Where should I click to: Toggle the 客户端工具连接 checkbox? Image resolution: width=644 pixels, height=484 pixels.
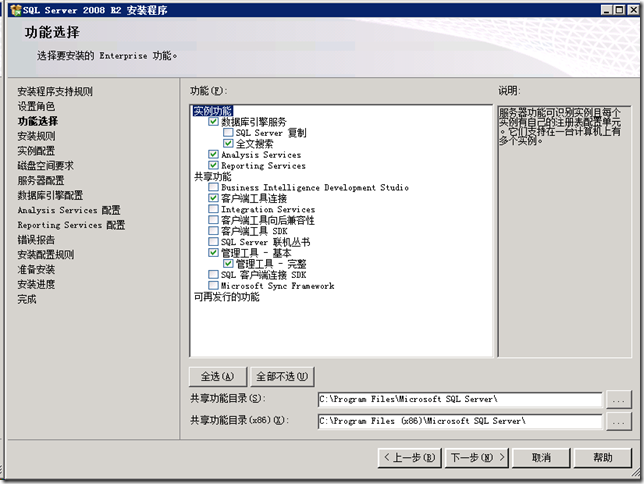(213, 198)
